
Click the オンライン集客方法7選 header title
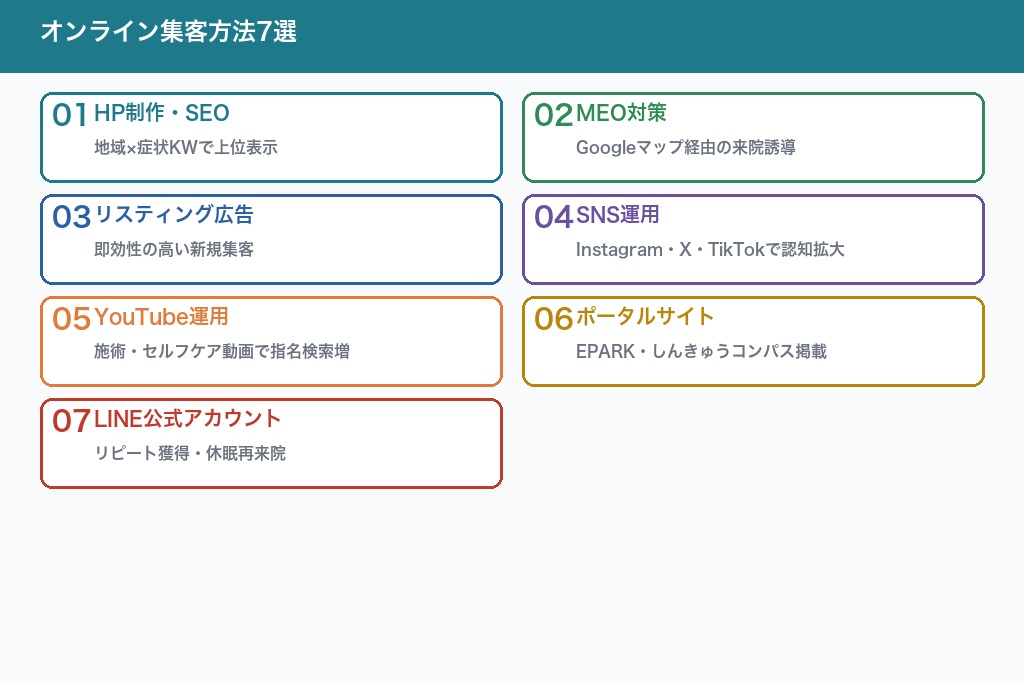(168, 33)
